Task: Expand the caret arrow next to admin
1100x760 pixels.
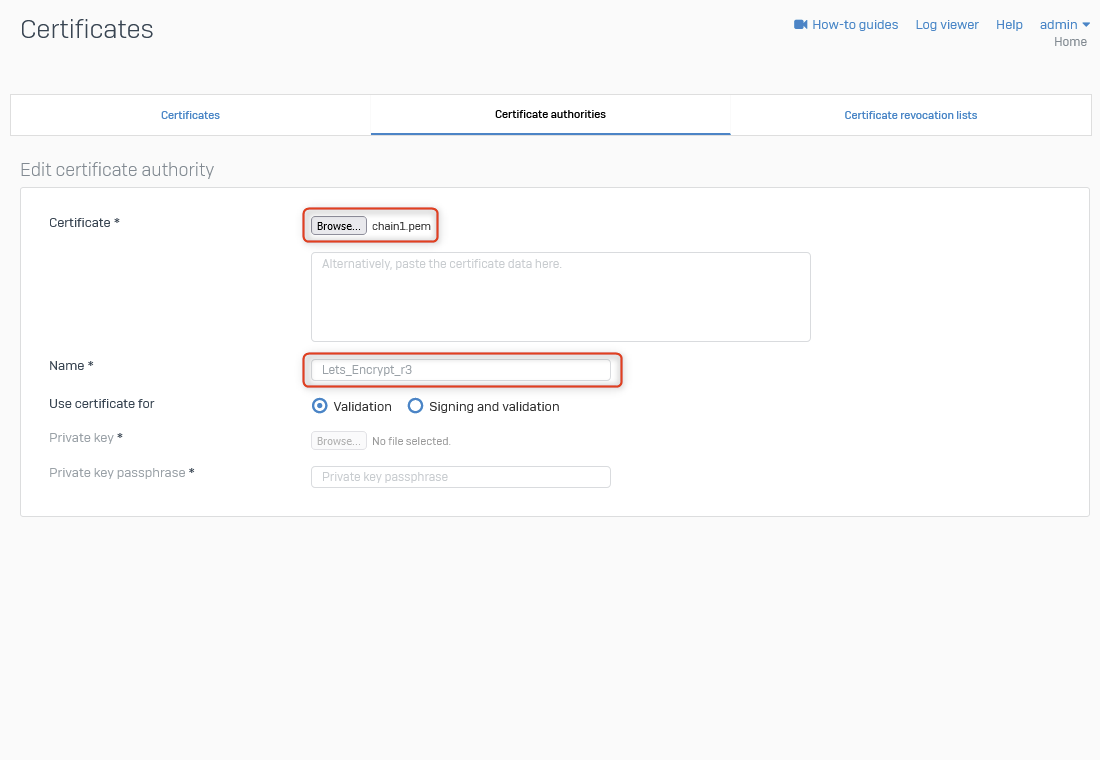Action: [1086, 25]
